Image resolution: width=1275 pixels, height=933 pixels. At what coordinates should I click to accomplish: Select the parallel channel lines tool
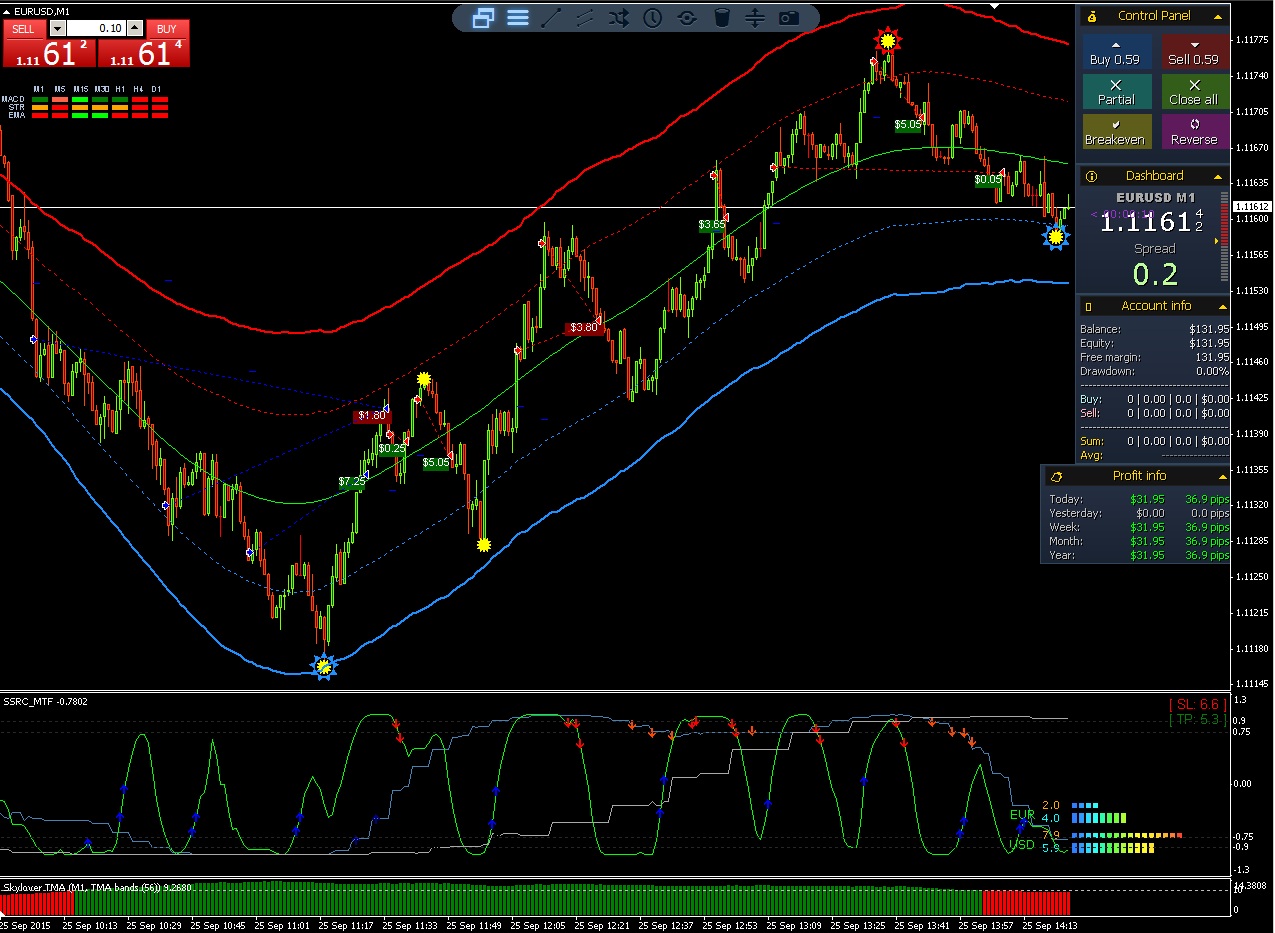(585, 17)
